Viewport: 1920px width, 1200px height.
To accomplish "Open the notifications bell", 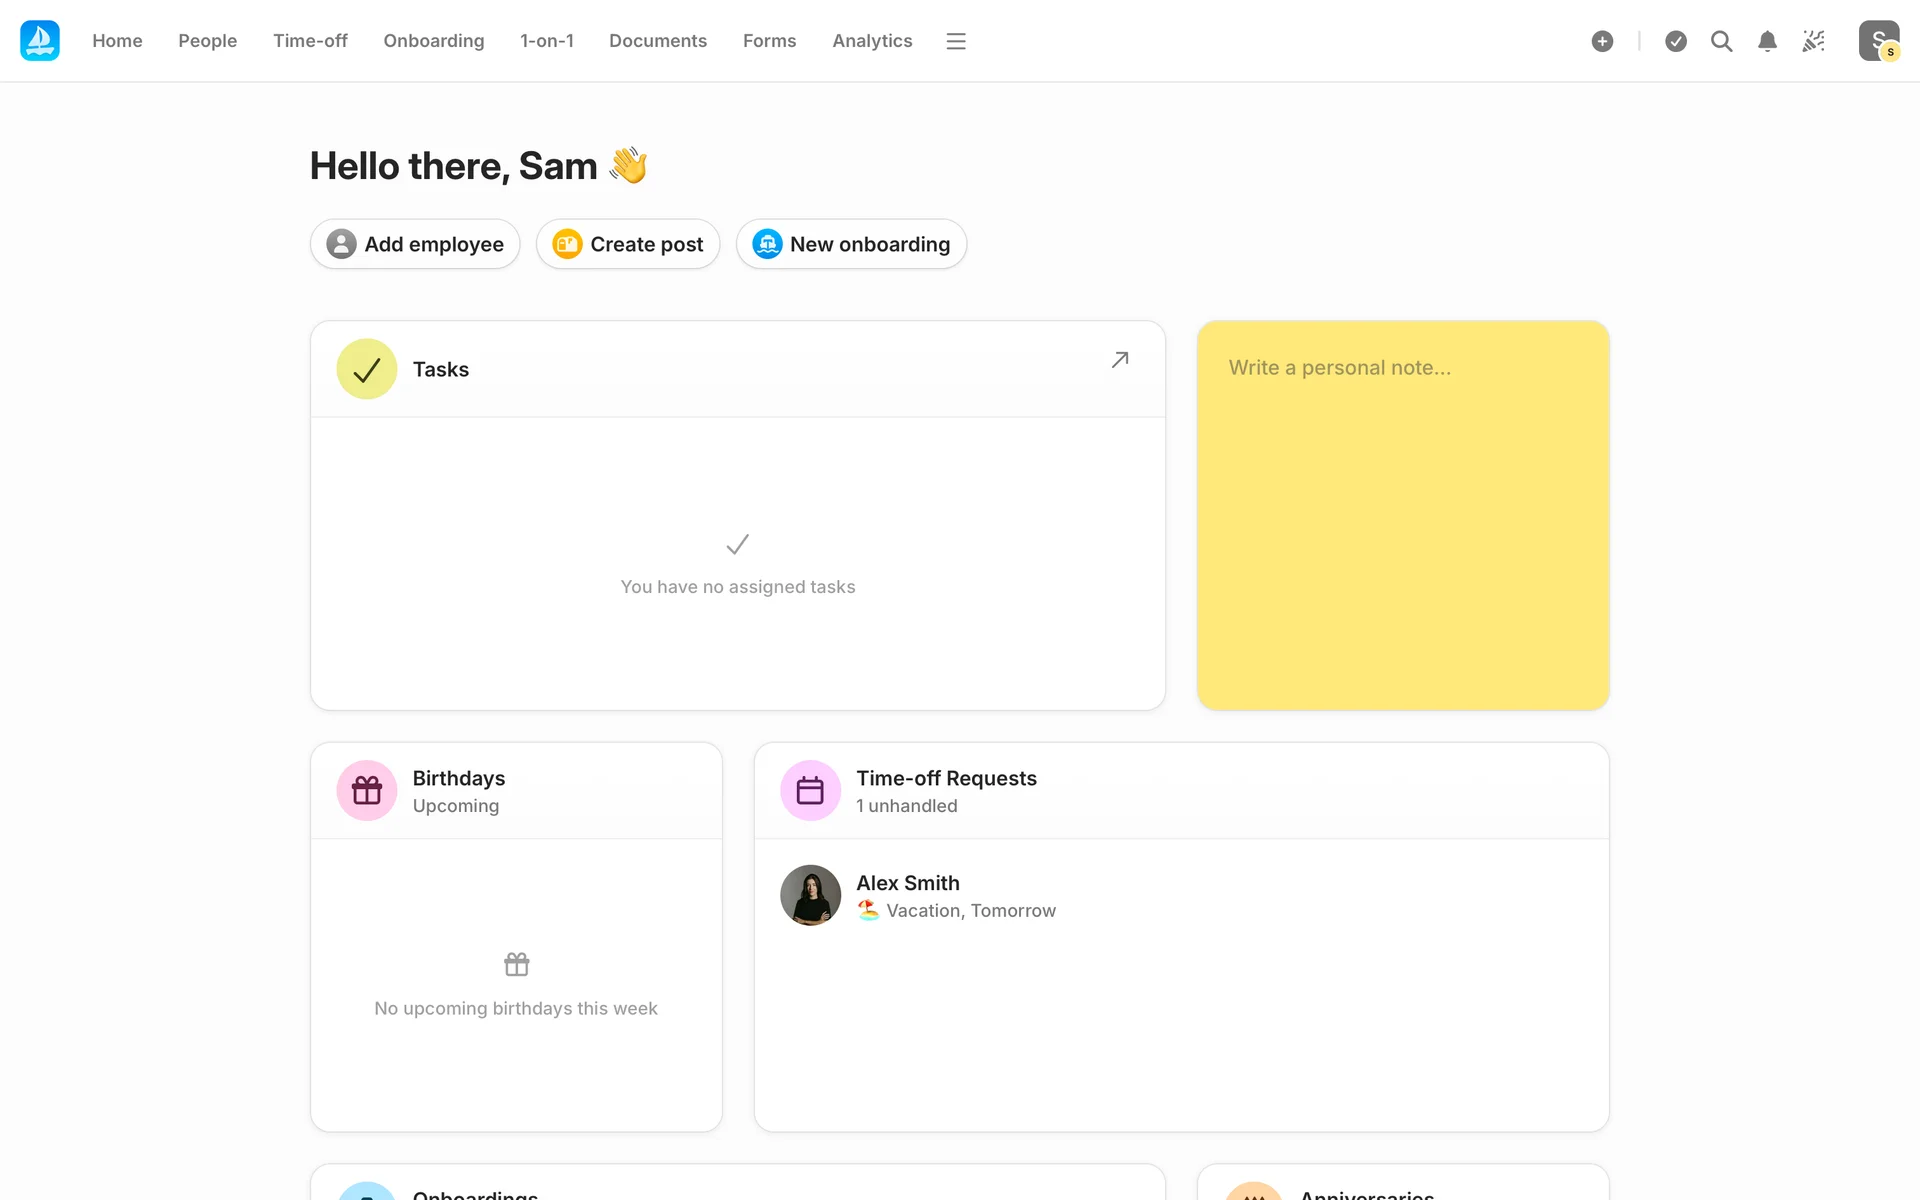I will point(1767,41).
